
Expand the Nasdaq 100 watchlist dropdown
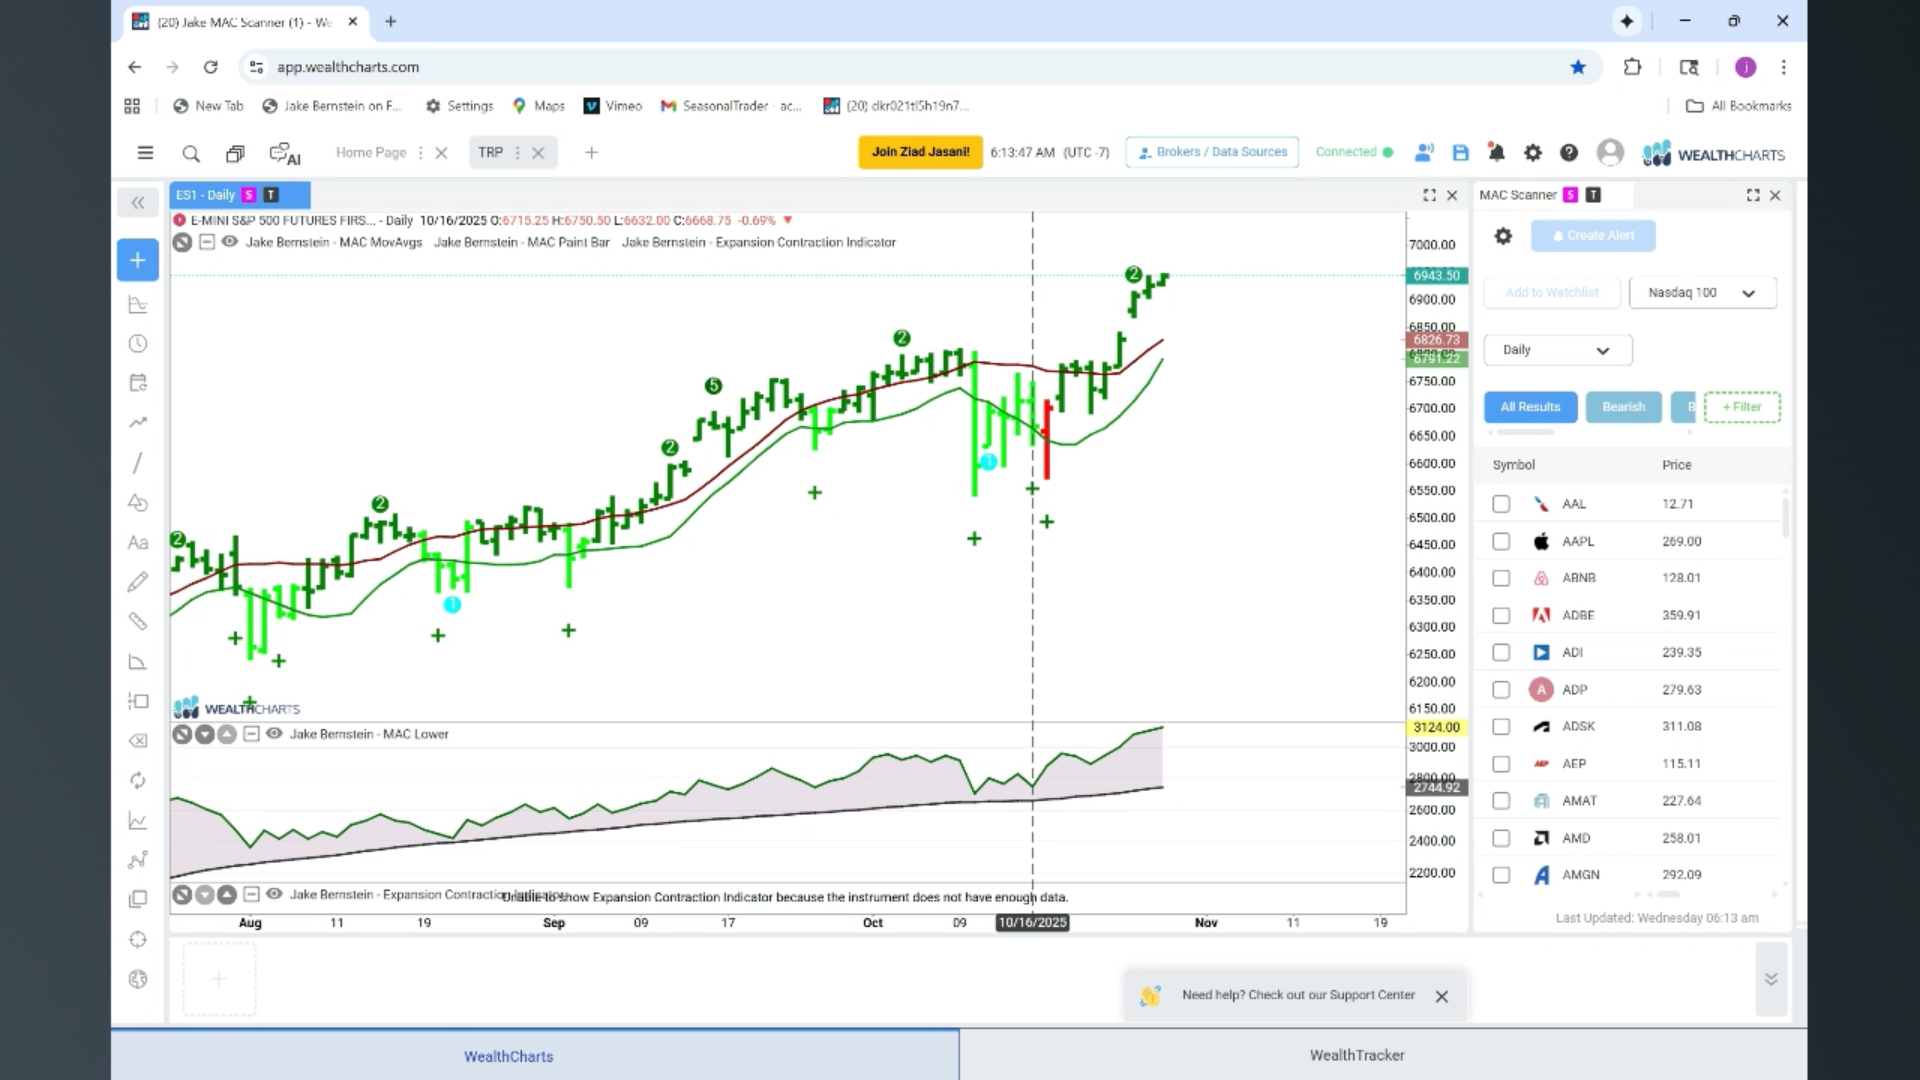click(x=1703, y=293)
